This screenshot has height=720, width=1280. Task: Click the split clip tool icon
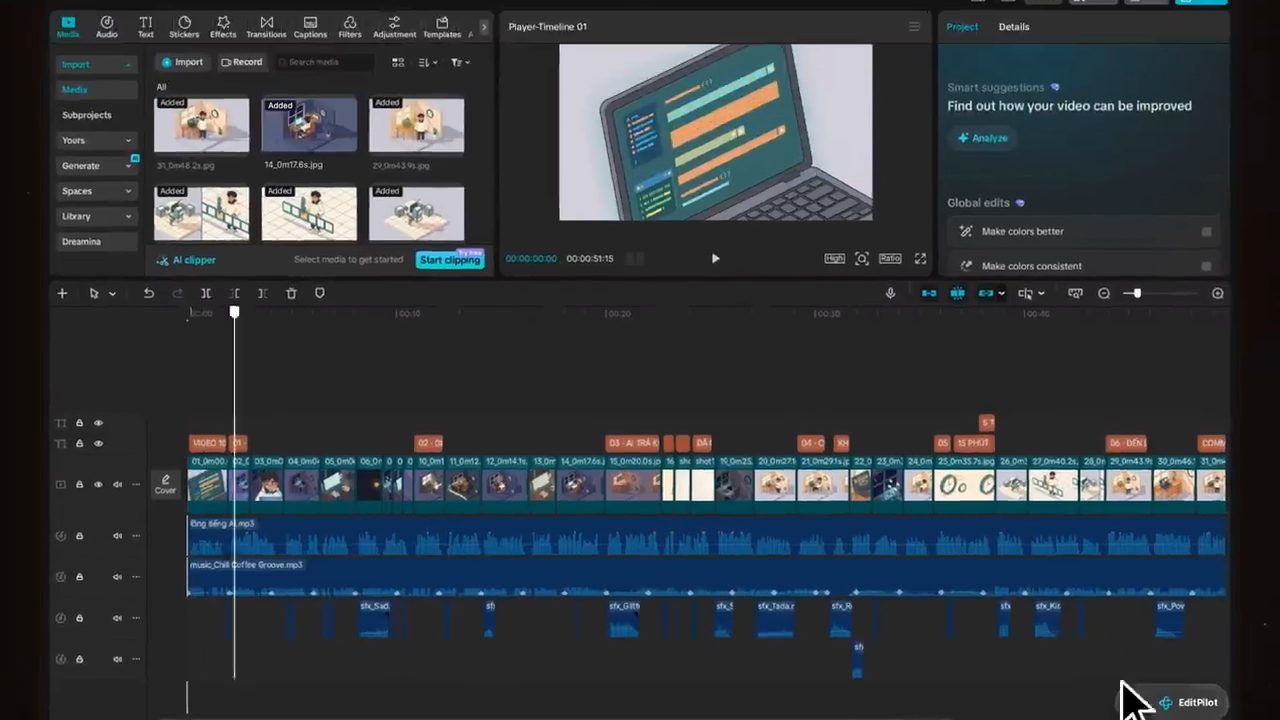[x=205, y=293]
